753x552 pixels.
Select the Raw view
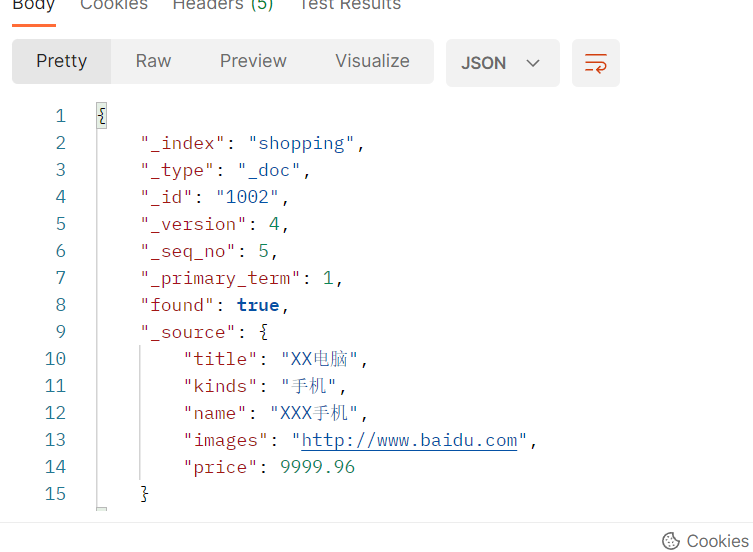[153, 61]
